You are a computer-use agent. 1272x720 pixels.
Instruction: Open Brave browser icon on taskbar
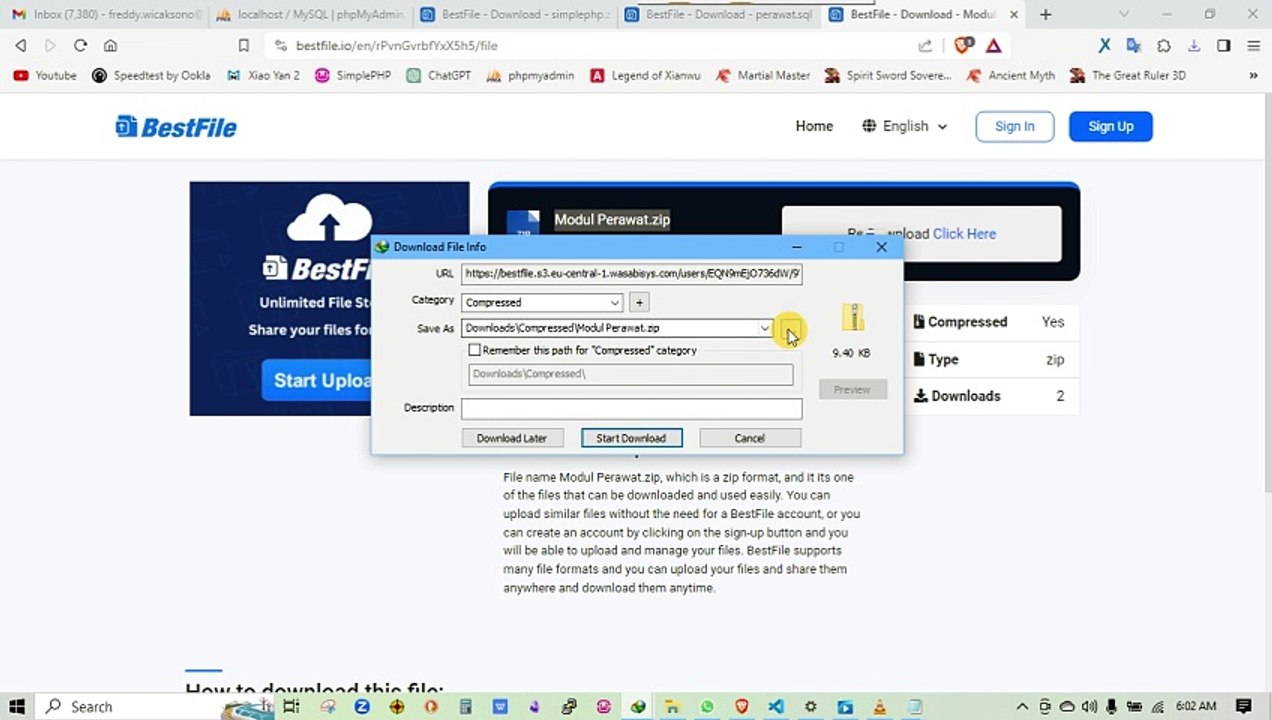[x=742, y=706]
